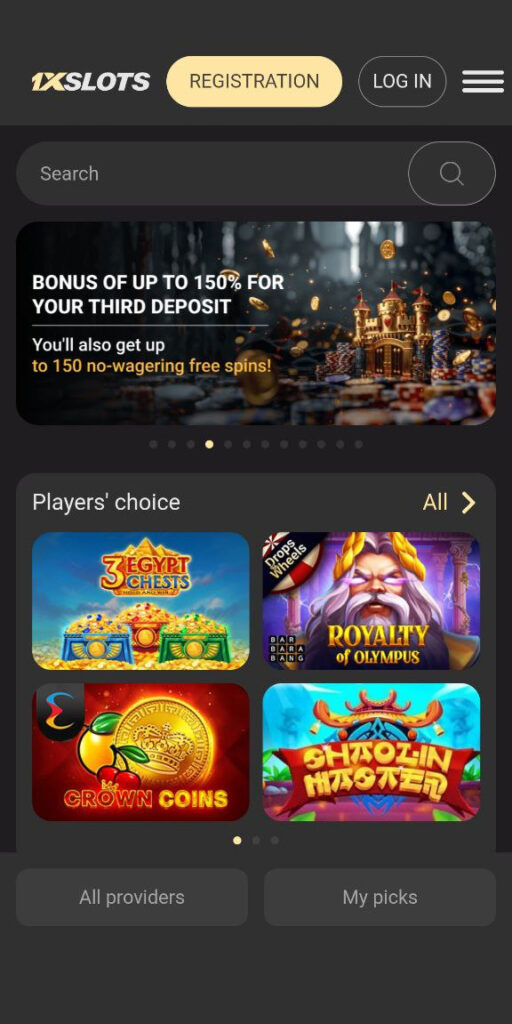
Task: Switch to the My picks tab
Action: (380, 897)
